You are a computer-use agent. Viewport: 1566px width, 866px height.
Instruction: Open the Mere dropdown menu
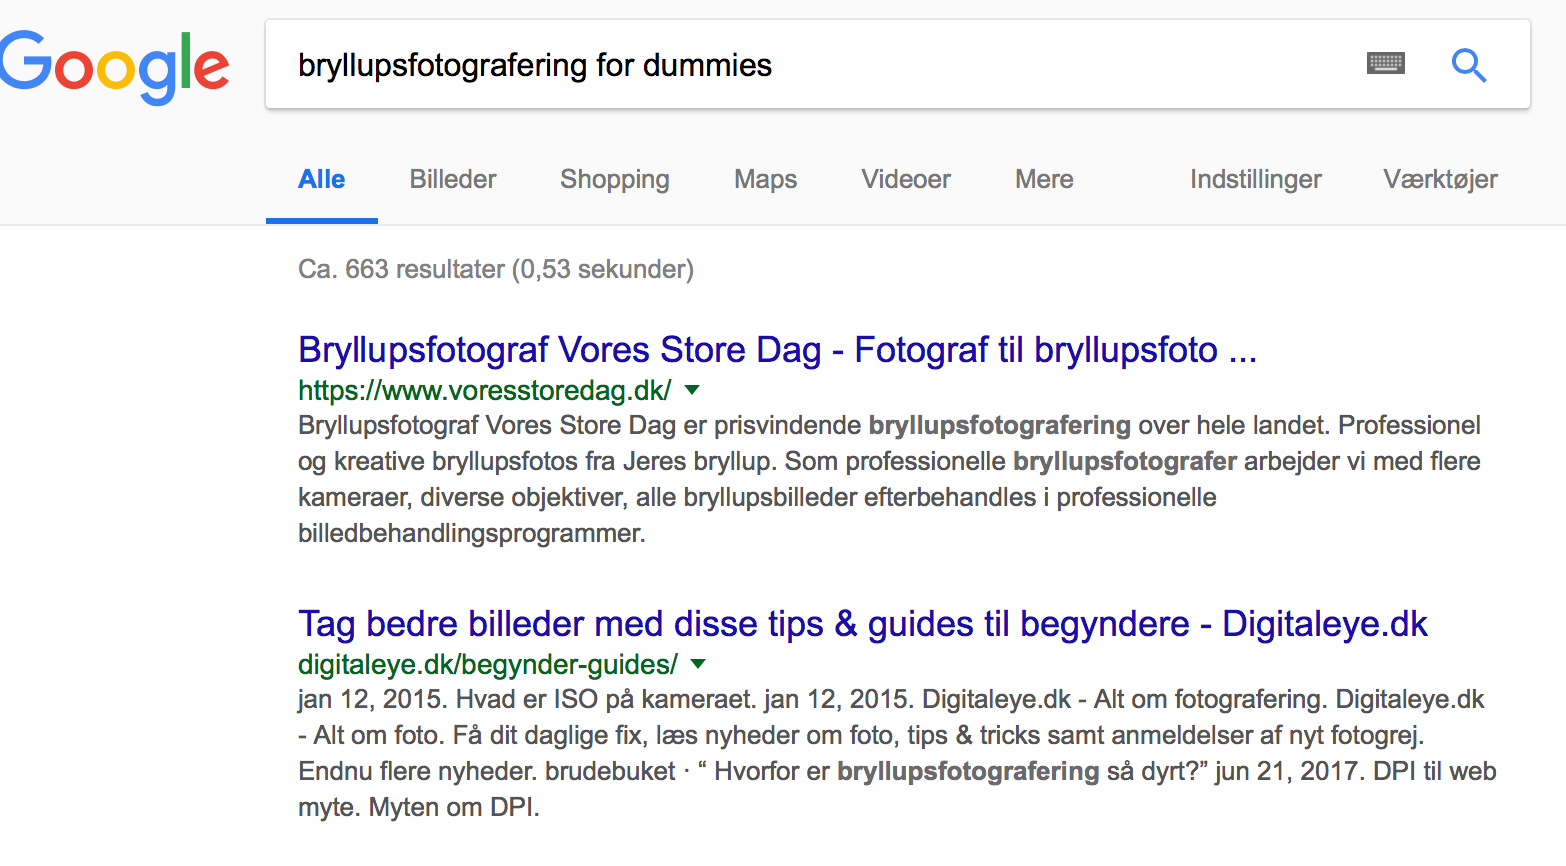pos(1043,179)
